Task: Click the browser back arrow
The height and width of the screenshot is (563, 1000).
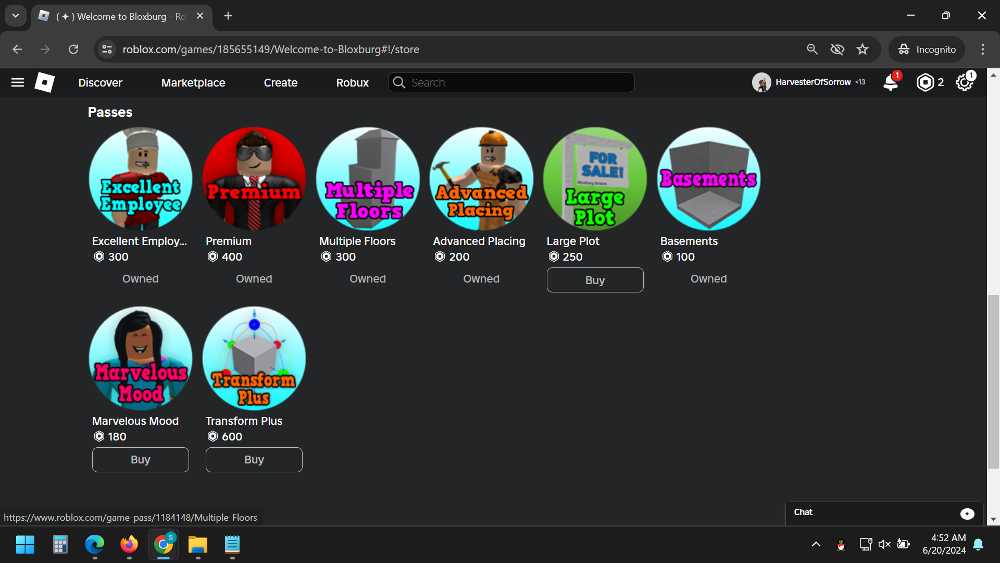Action: coord(17,49)
